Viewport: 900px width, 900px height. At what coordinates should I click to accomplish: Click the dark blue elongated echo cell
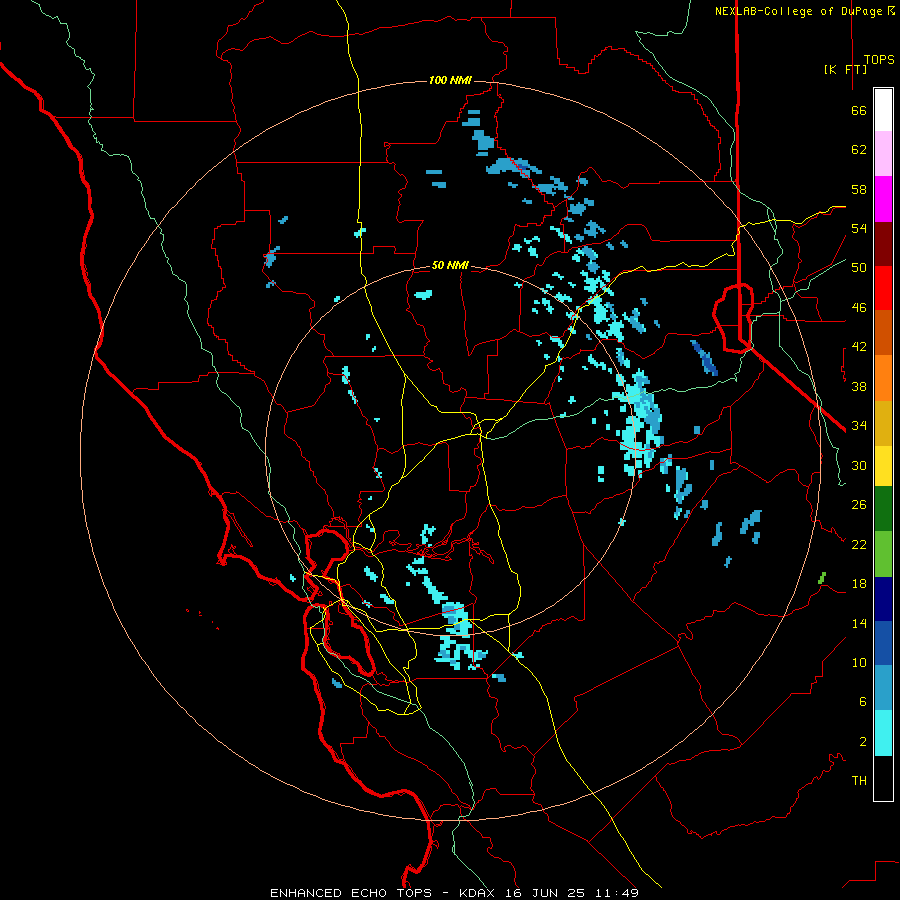tap(704, 358)
